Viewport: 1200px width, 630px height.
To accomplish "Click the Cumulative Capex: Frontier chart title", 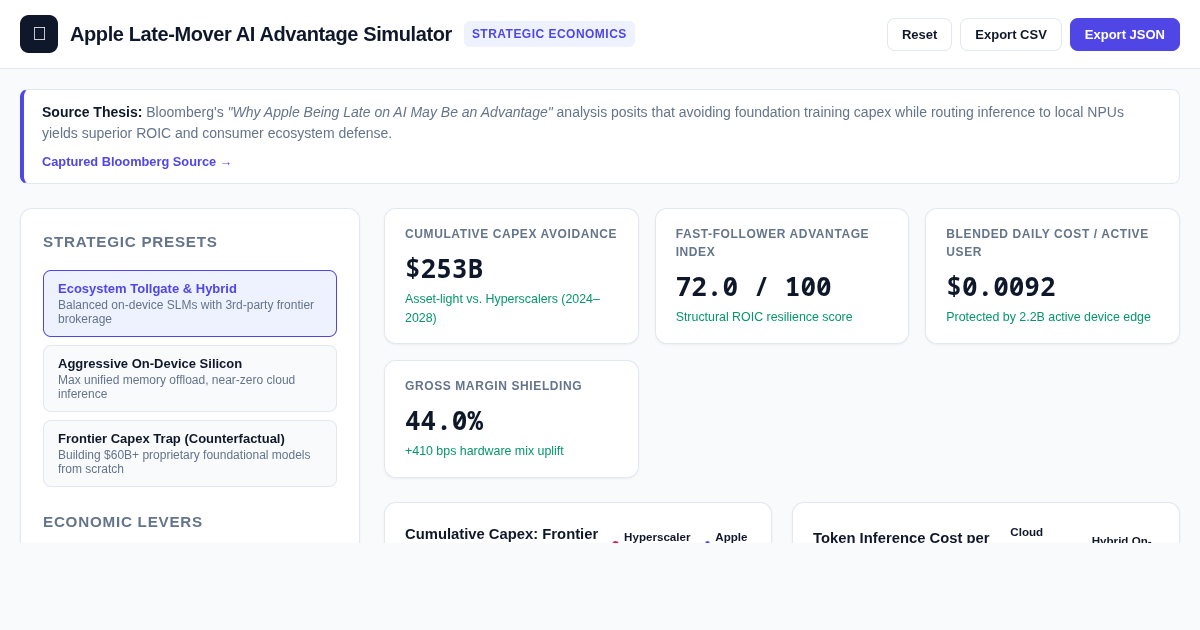I will (501, 533).
